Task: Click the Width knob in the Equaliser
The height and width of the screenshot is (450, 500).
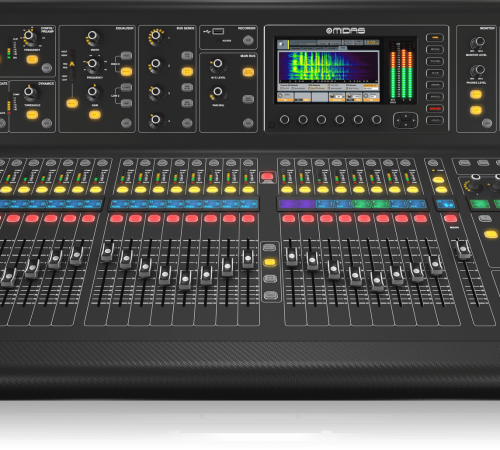Action: pos(93,37)
